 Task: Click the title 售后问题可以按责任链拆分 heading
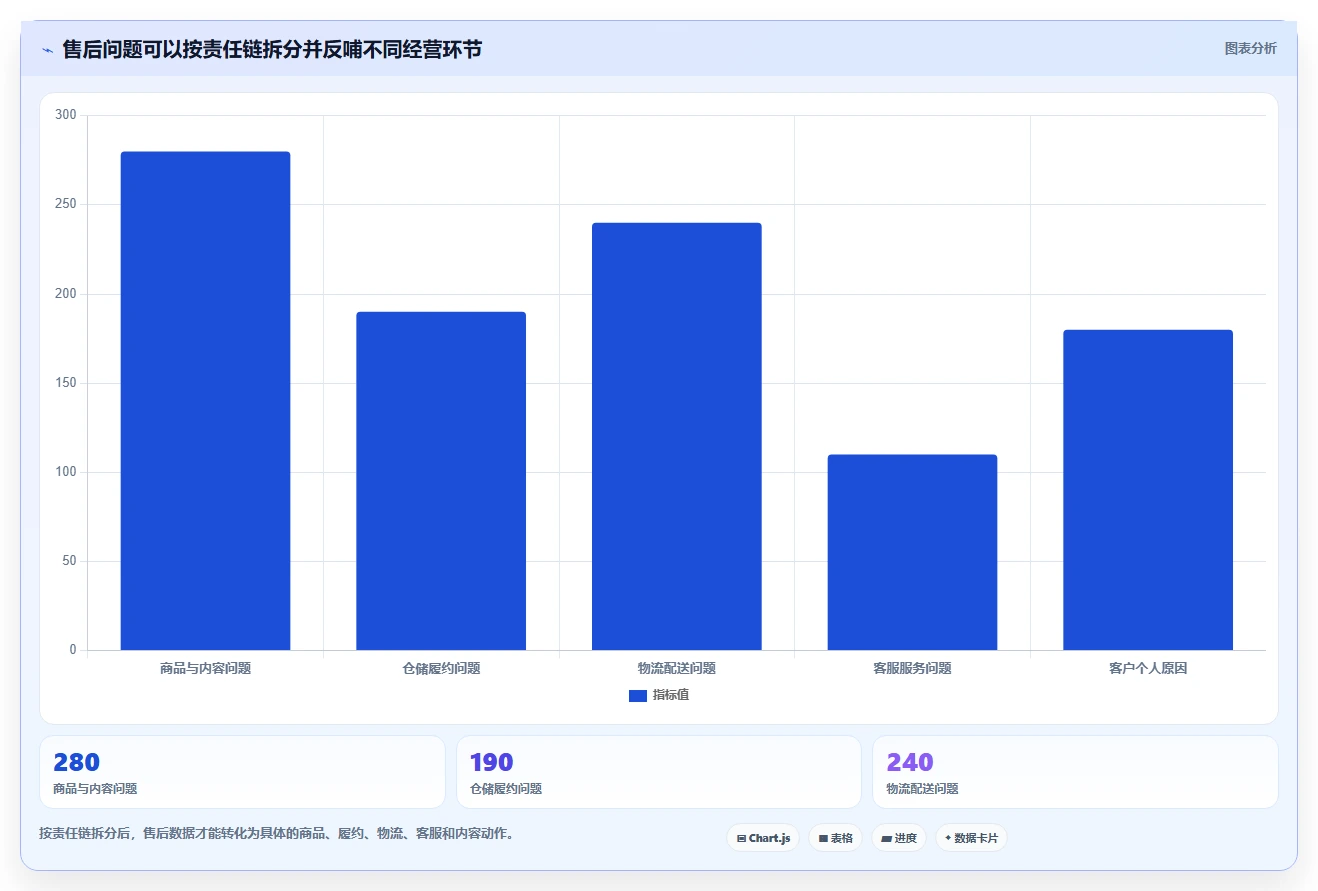(x=272, y=49)
